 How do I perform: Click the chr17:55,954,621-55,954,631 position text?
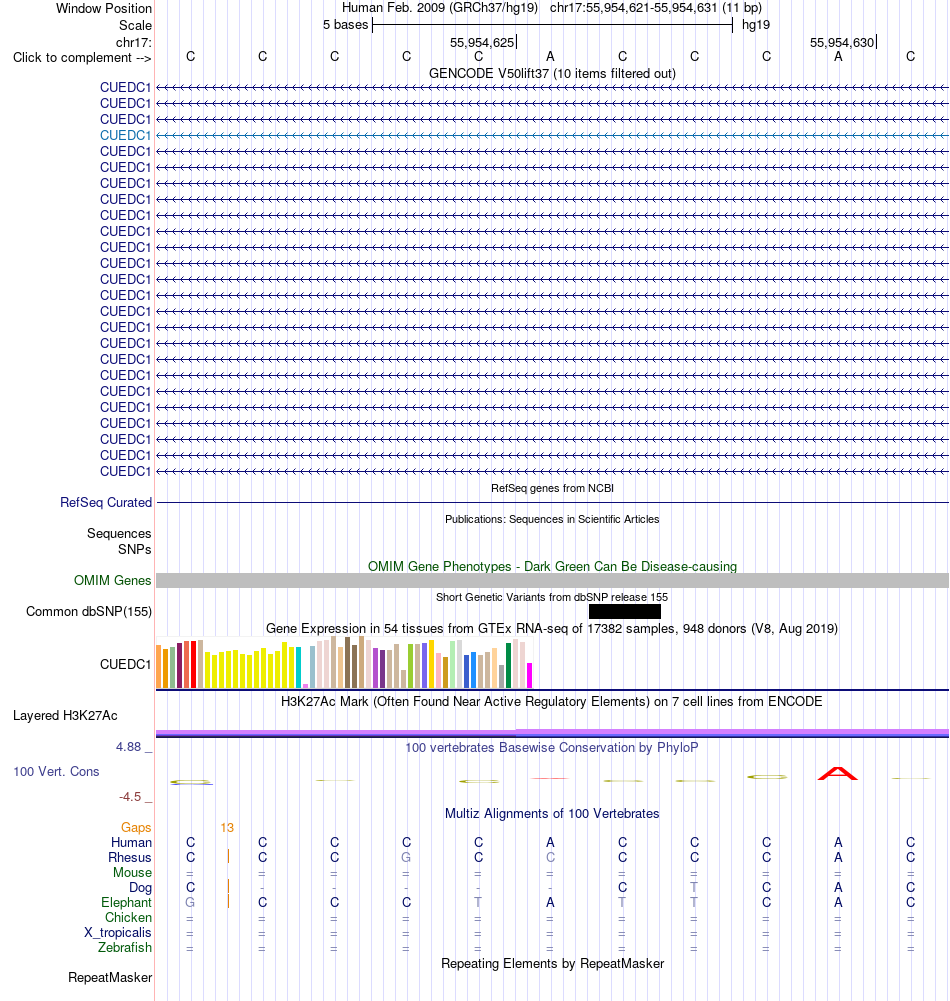point(633,8)
